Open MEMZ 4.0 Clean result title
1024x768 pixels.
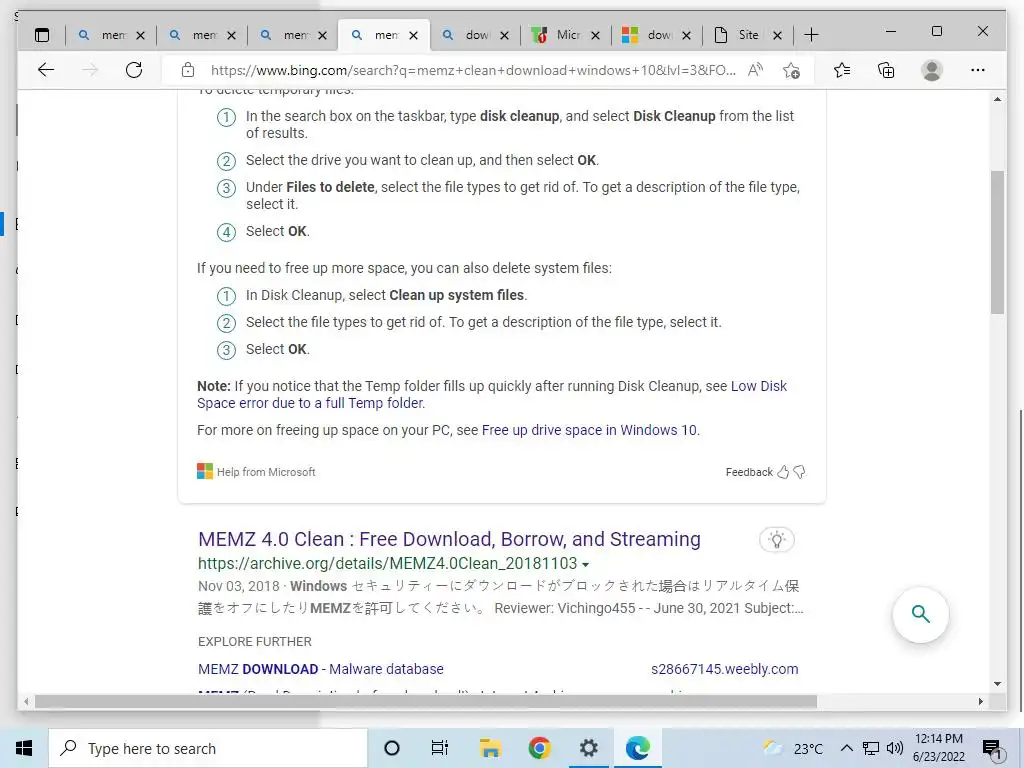coord(449,539)
